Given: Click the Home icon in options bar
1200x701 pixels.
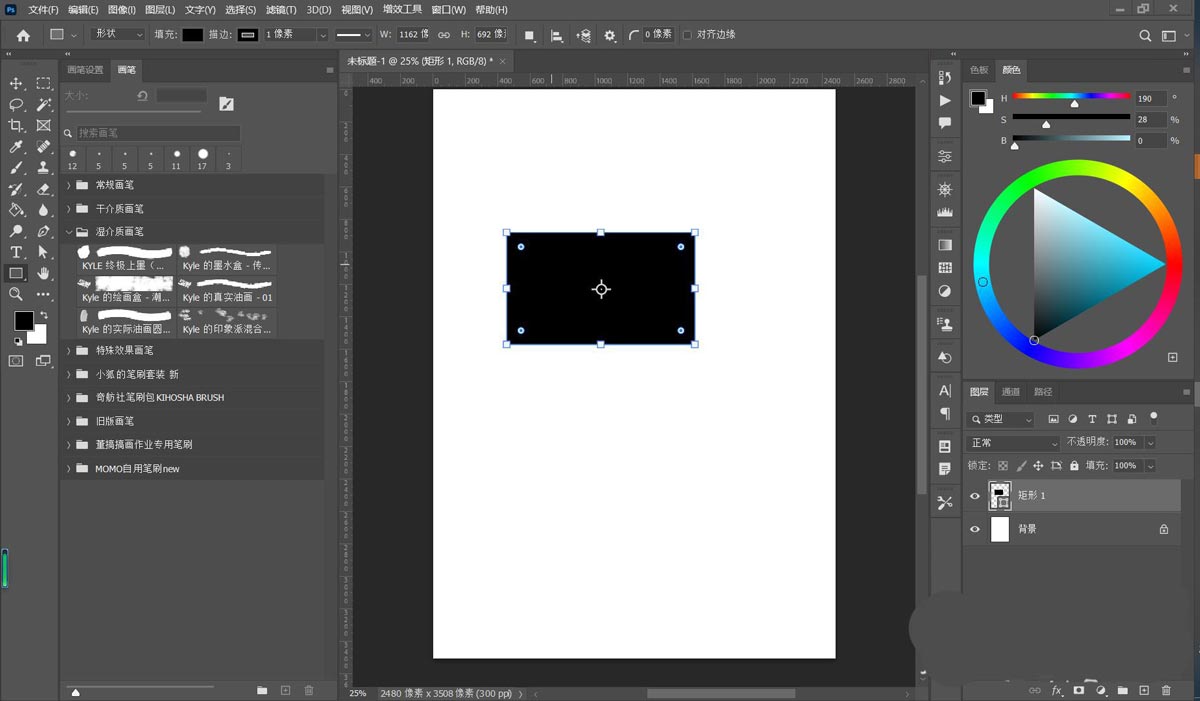Looking at the screenshot, I should click(23, 35).
